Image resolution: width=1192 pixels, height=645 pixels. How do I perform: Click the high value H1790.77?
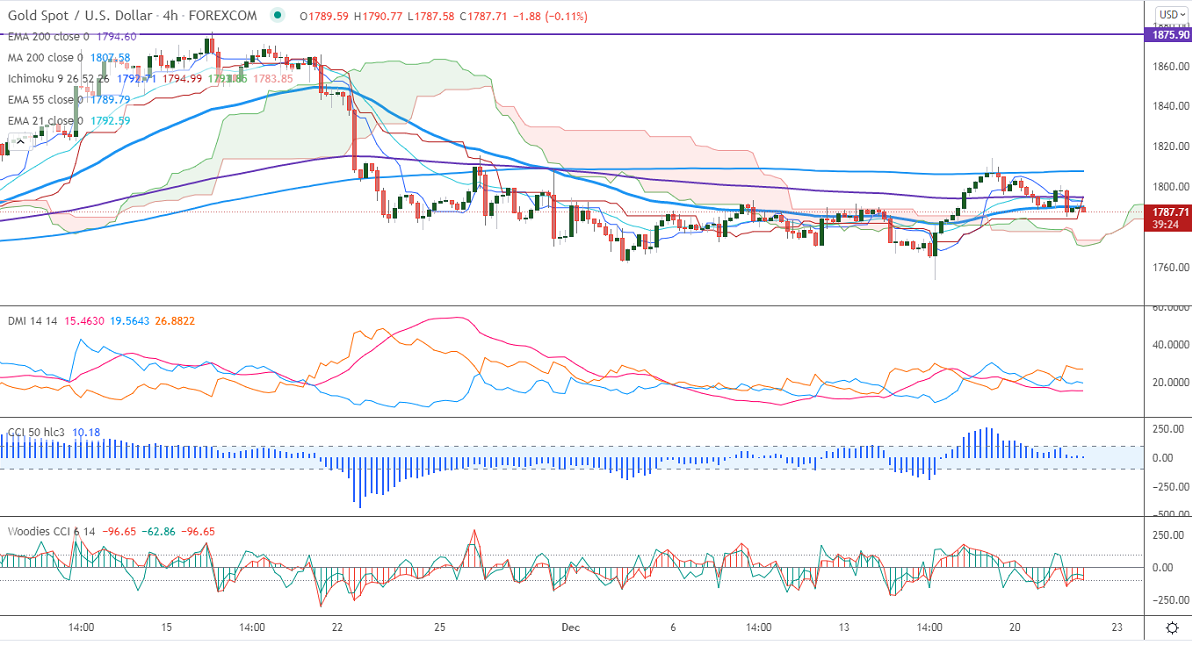coord(378,16)
